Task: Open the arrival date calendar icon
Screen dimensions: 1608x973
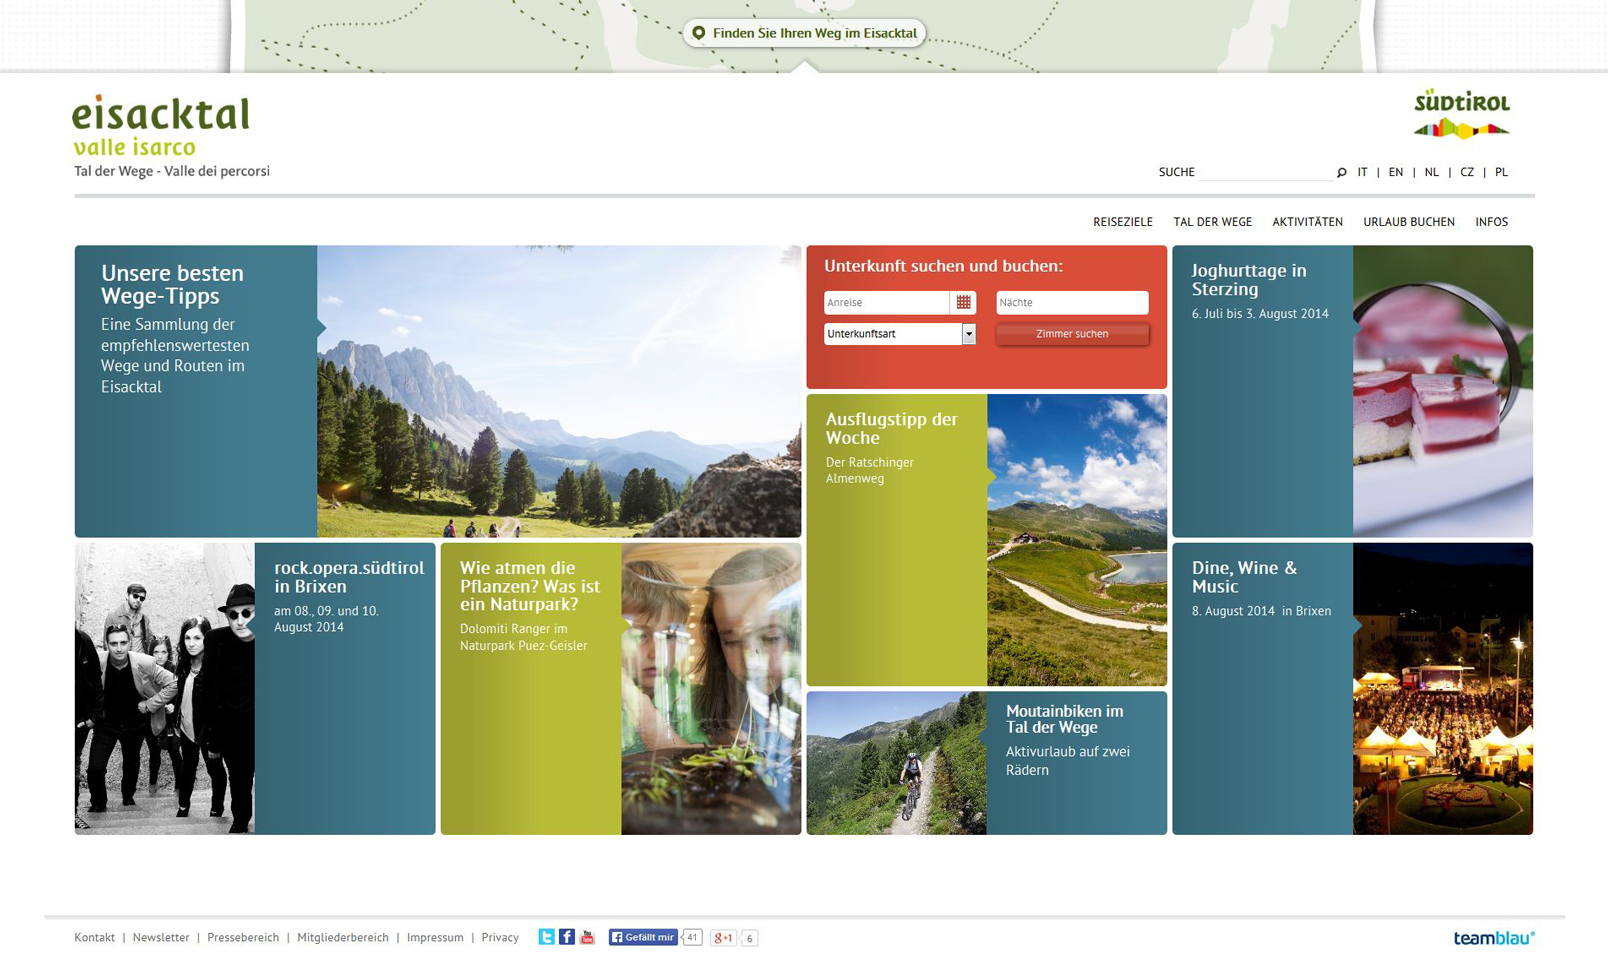Action: (963, 302)
